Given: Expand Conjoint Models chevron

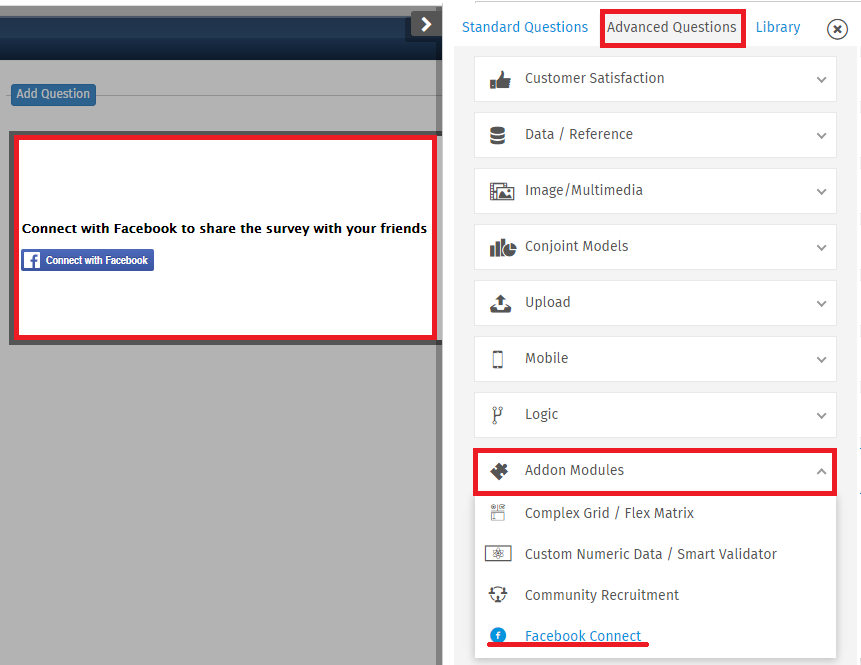Looking at the screenshot, I should coord(821,248).
